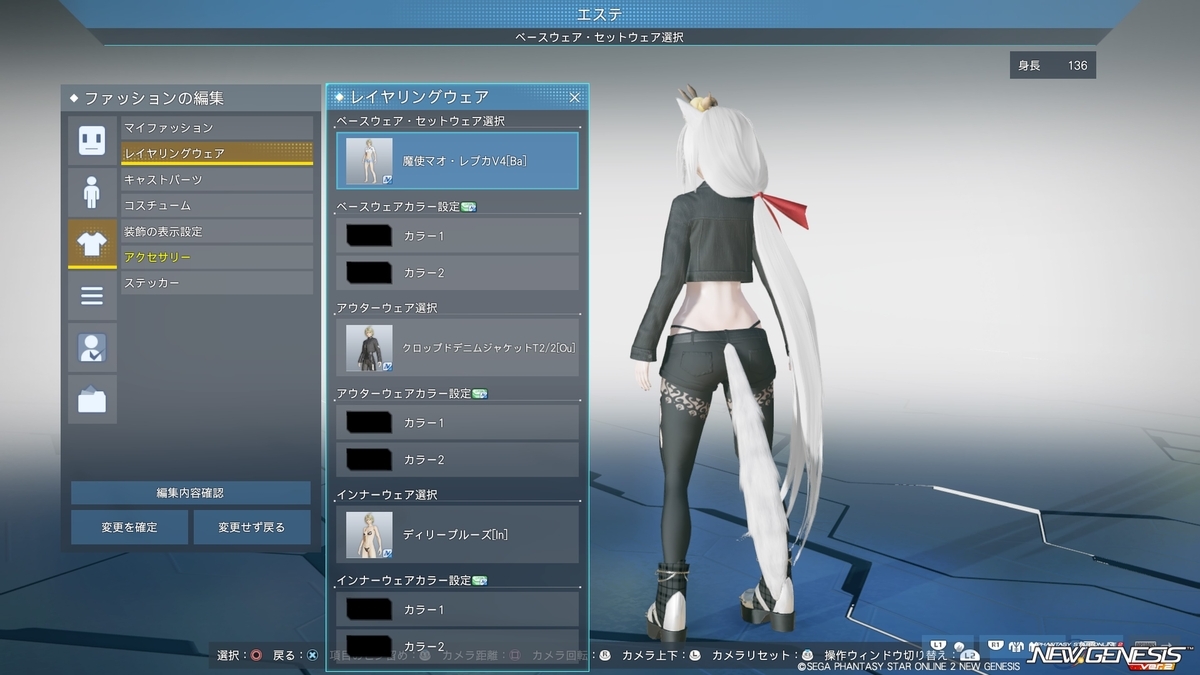The height and width of the screenshot is (675, 1200).
Task: Open outerwear カラー1 color swatch
Action: point(369,423)
